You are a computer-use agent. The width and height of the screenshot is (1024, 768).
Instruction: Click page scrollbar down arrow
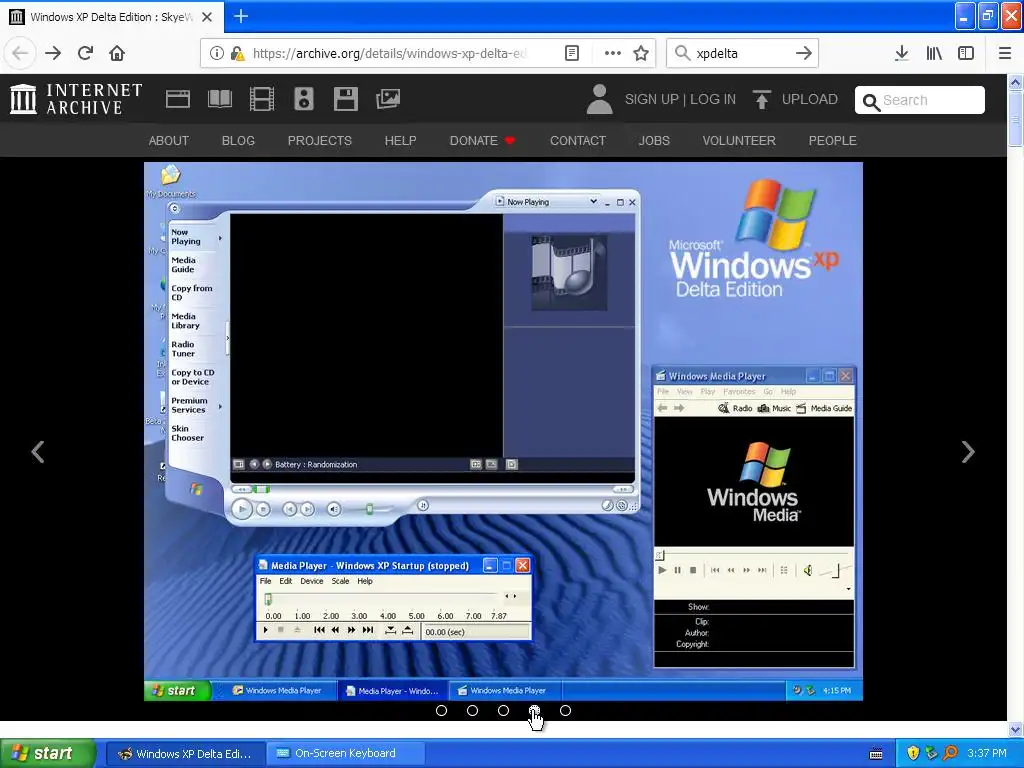[1016, 729]
